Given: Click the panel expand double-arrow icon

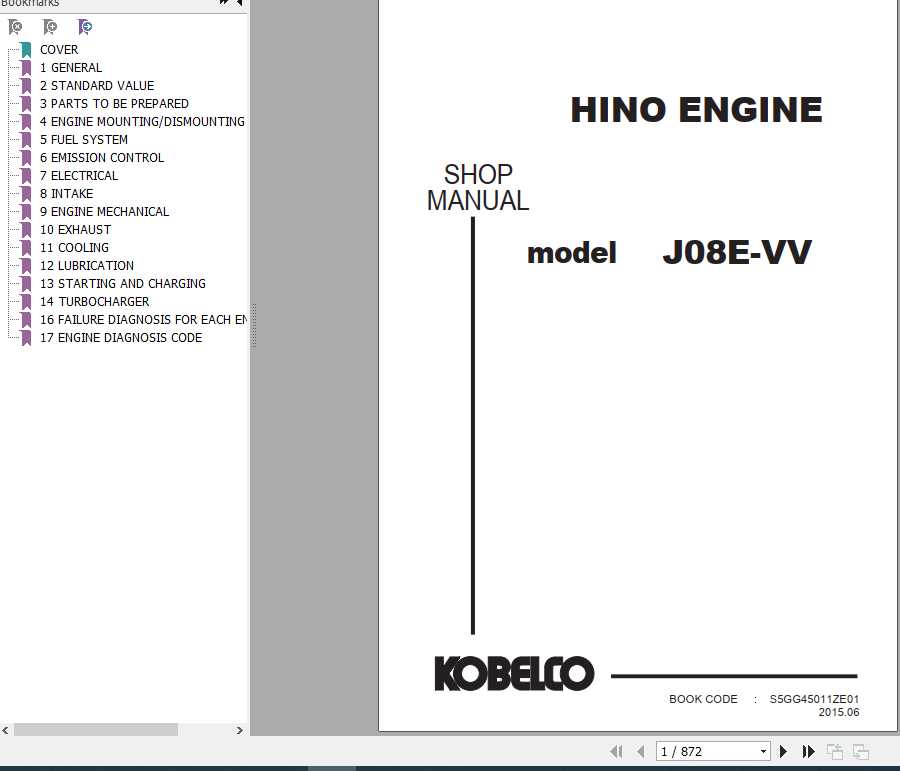Looking at the screenshot, I should [224, 2].
